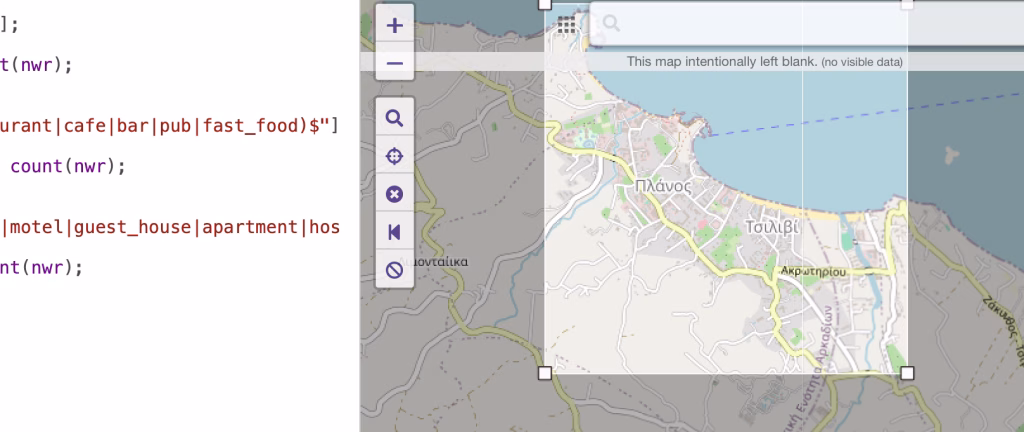Toggle wide map view arrow icon
Image resolution: width=1024 pixels, height=432 pixels.
(x=394, y=232)
